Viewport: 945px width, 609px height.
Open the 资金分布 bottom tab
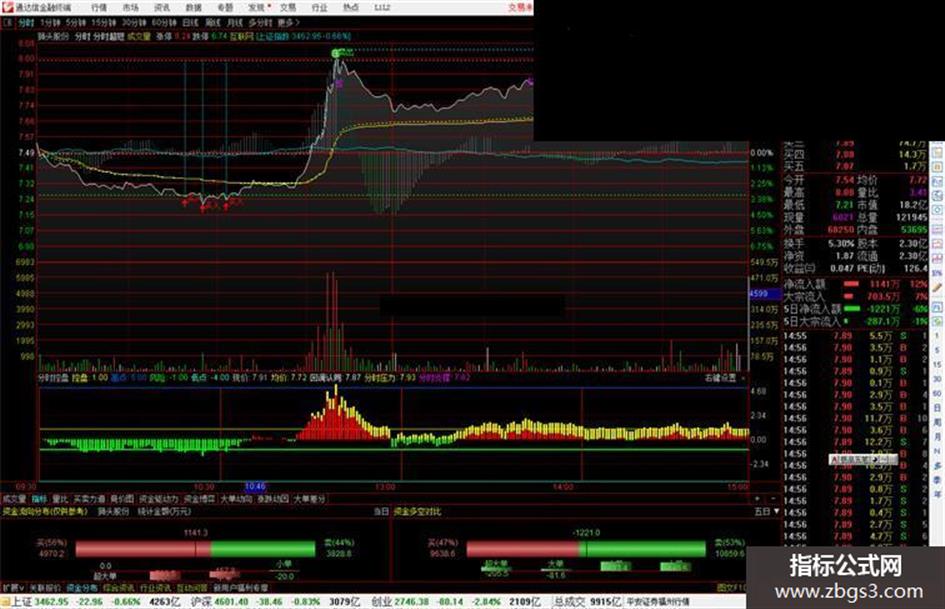click(x=82, y=587)
